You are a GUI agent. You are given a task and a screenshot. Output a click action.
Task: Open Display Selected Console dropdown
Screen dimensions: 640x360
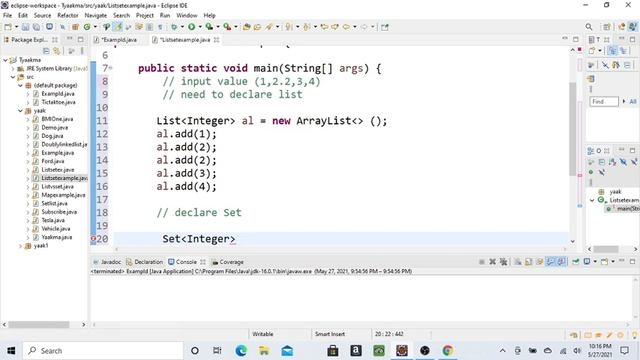coord(595,262)
